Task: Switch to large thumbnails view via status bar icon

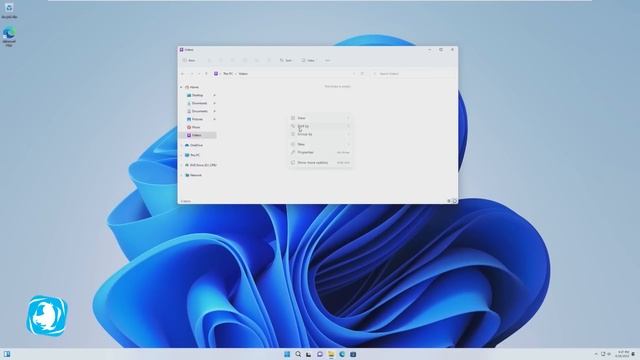Action: coord(454,201)
